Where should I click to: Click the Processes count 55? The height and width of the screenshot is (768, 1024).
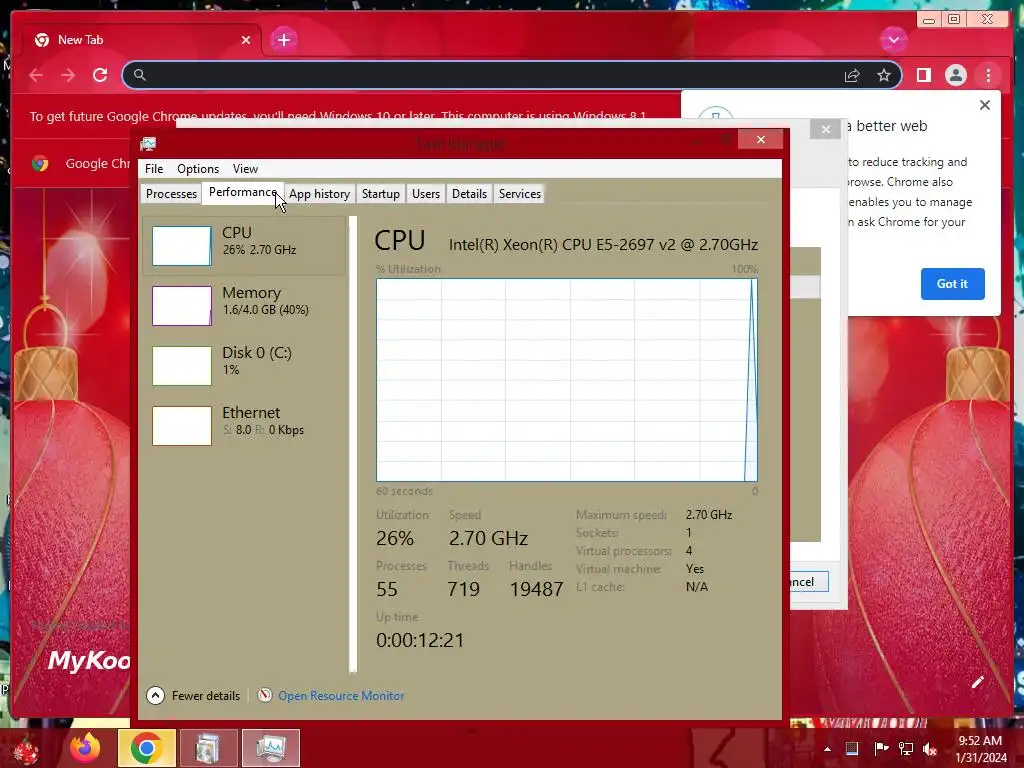click(x=387, y=589)
